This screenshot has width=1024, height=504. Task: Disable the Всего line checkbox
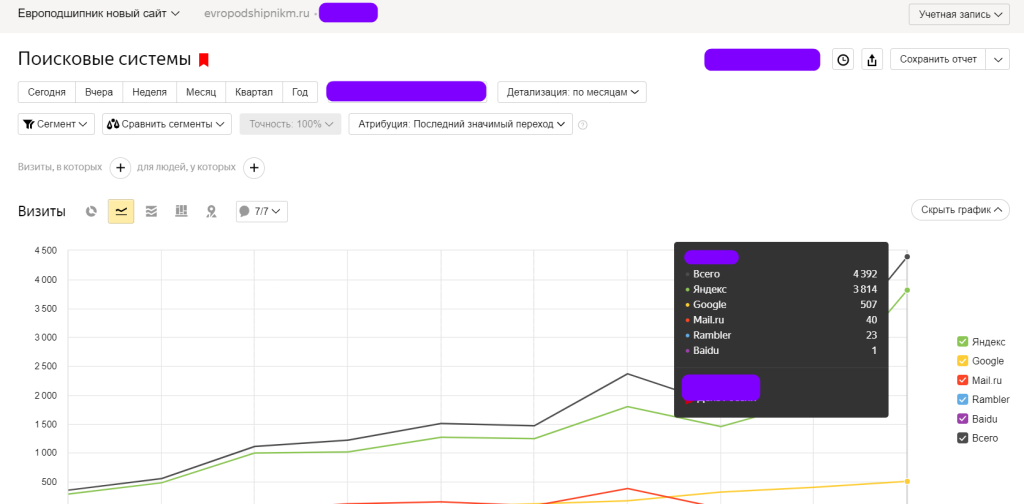tap(963, 438)
